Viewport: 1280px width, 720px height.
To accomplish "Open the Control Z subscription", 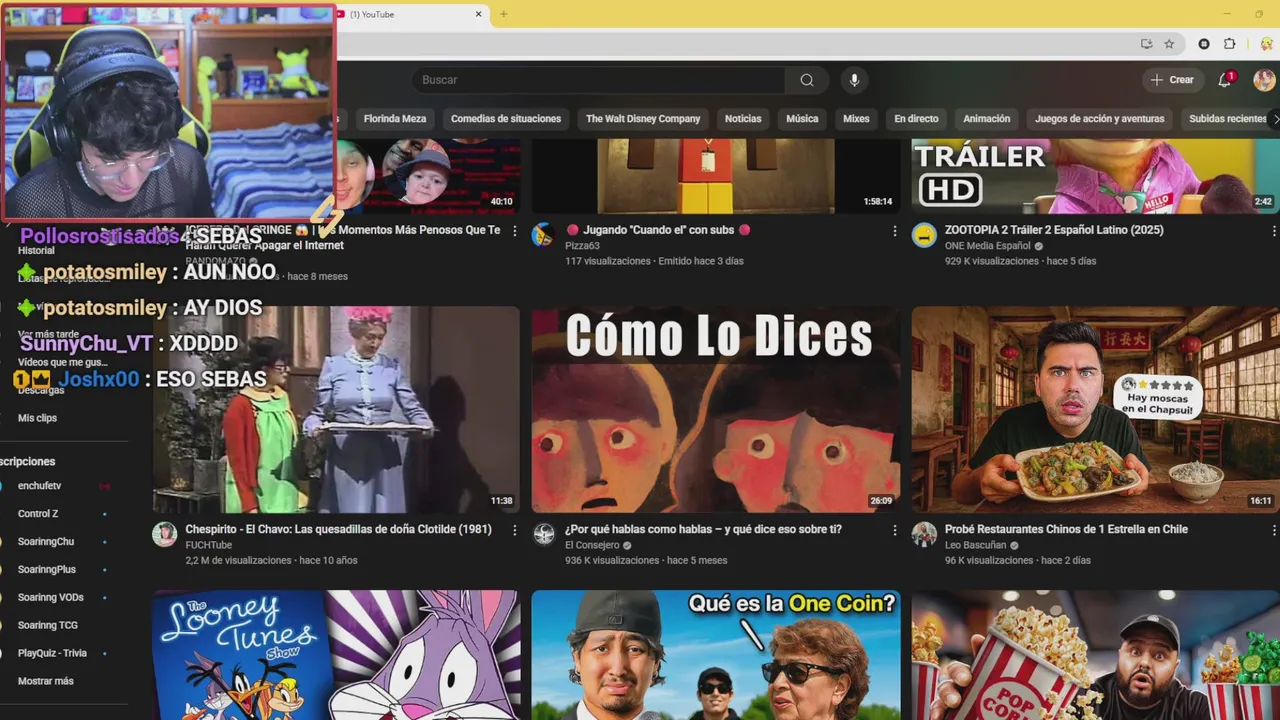I will click(38, 514).
